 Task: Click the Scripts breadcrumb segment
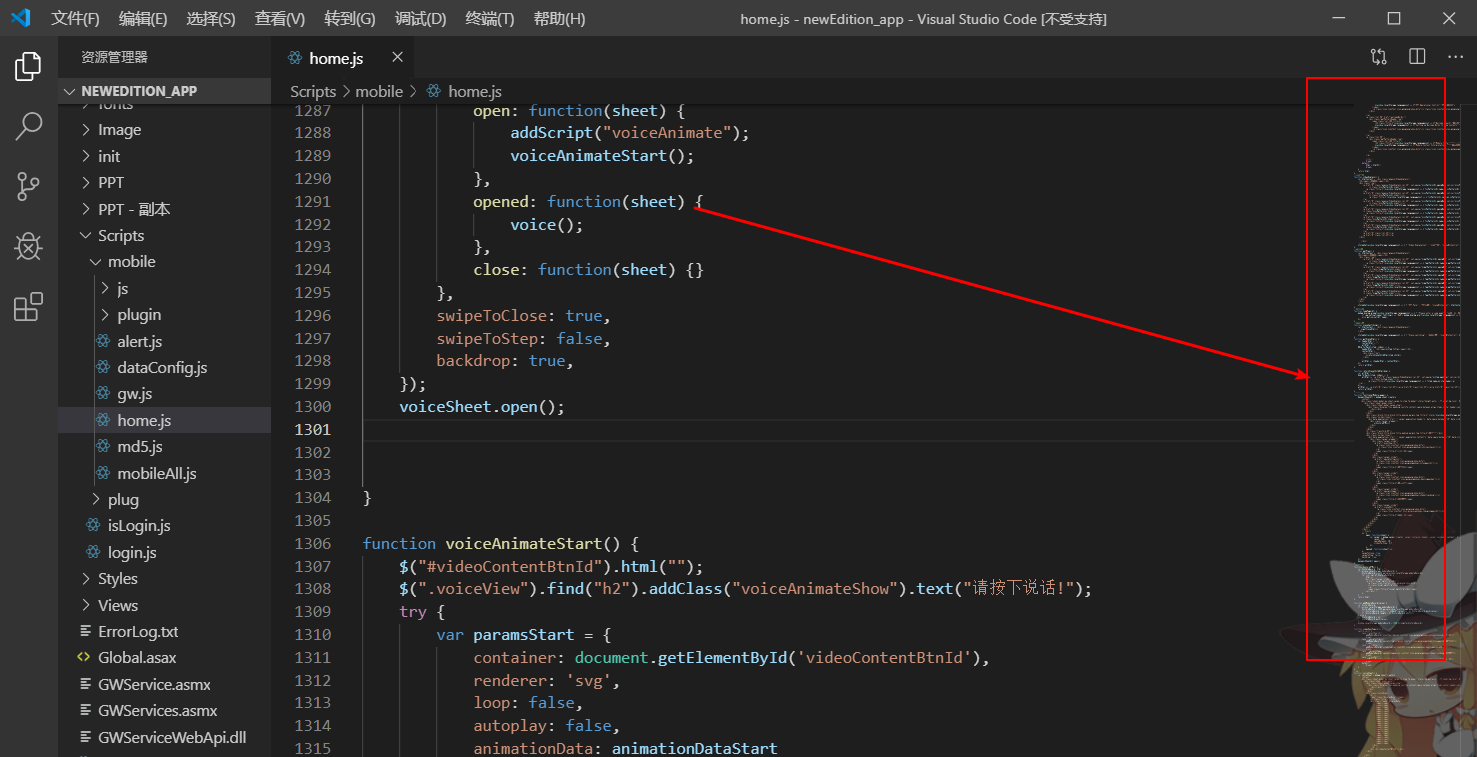313,91
